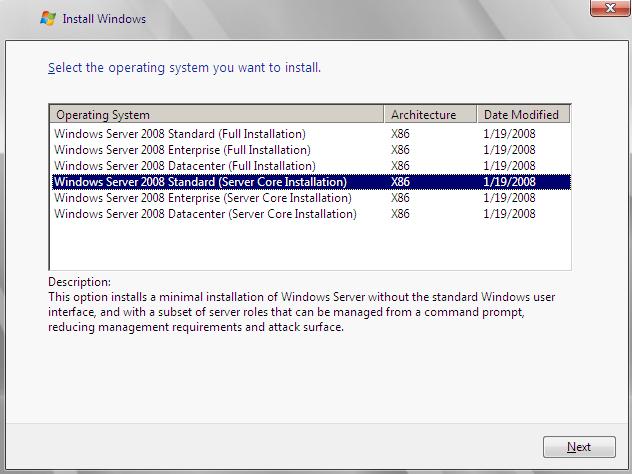The image size is (632, 474).
Task: Click the Description label text
Action: coord(79,283)
